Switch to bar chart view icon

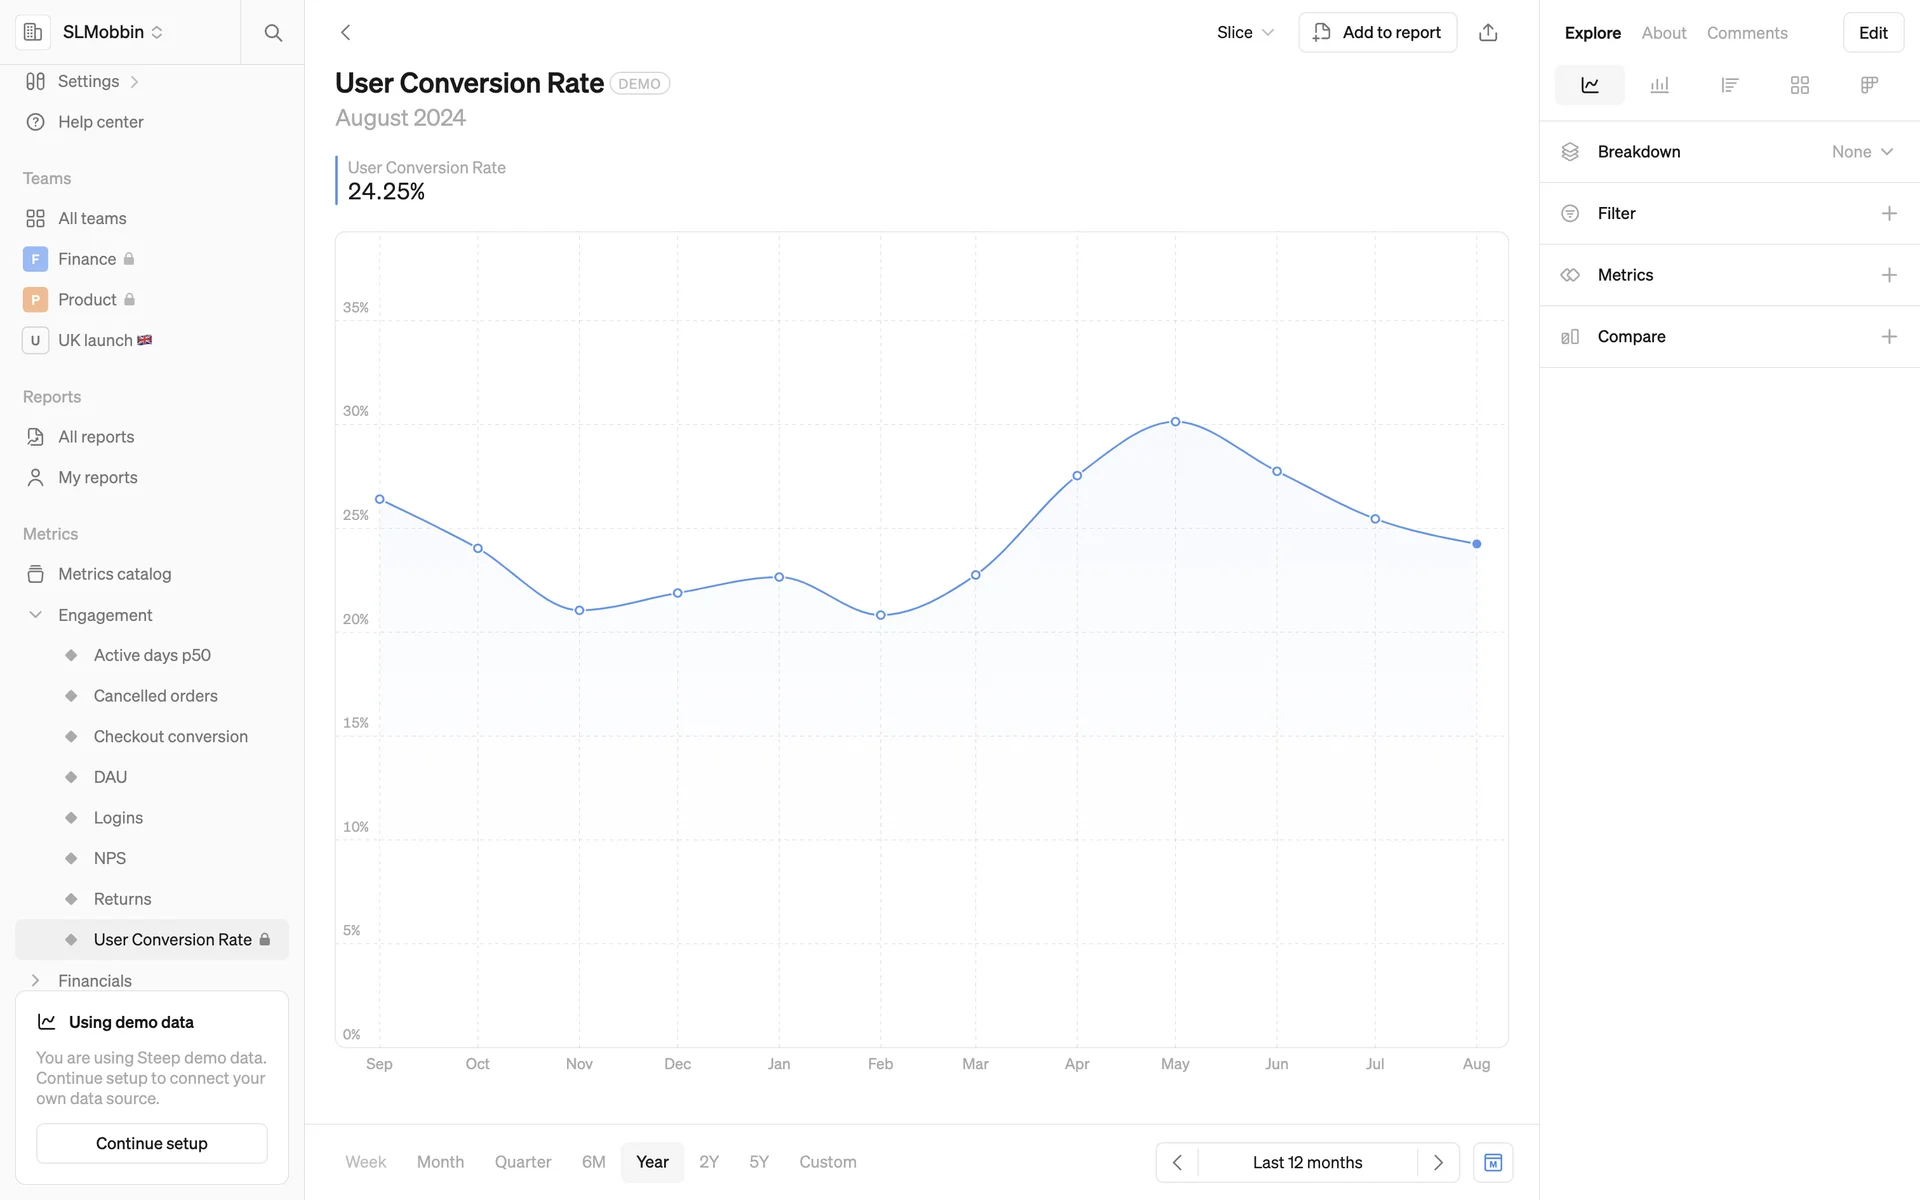pyautogui.click(x=1659, y=85)
